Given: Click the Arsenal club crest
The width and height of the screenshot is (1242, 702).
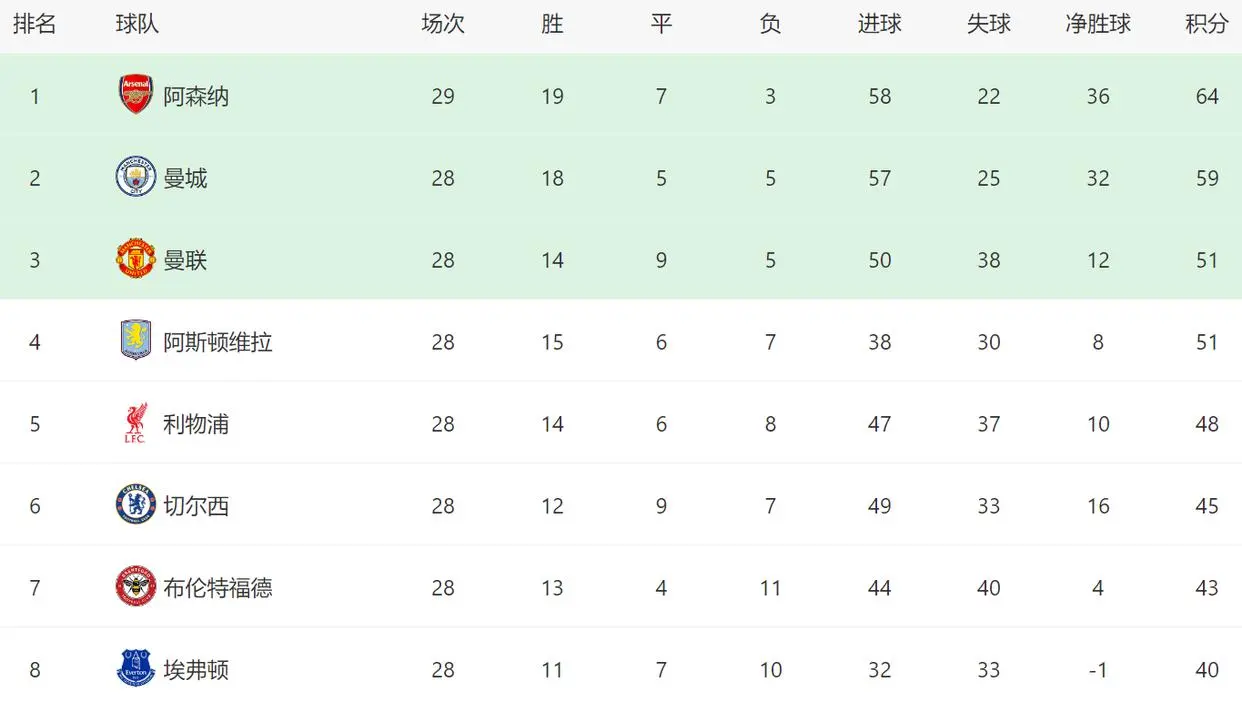Looking at the screenshot, I should click(135, 95).
